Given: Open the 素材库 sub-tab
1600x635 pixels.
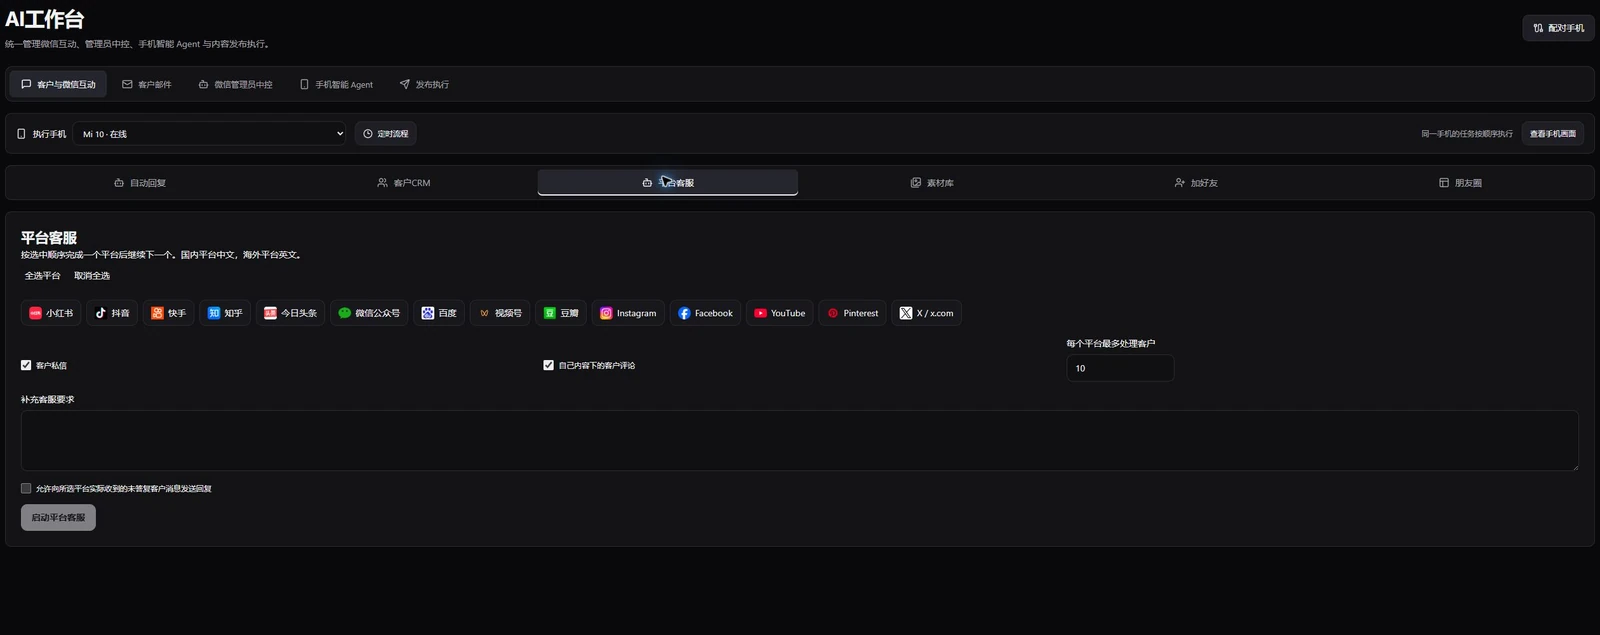Looking at the screenshot, I should (x=932, y=183).
